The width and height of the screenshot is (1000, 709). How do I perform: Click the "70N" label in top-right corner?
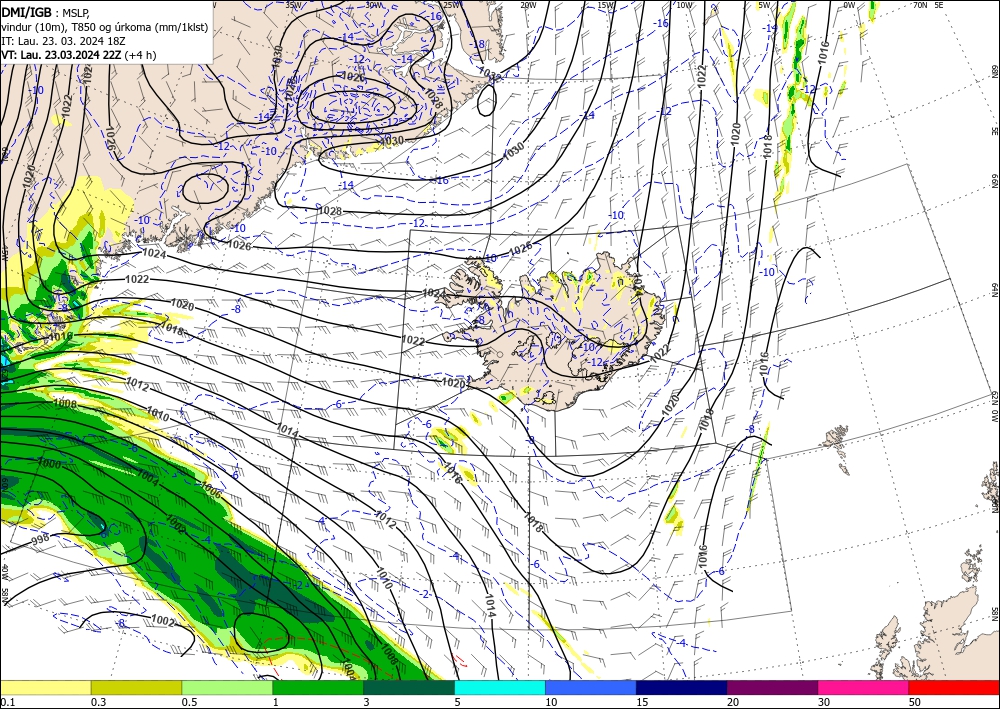click(x=920, y=5)
